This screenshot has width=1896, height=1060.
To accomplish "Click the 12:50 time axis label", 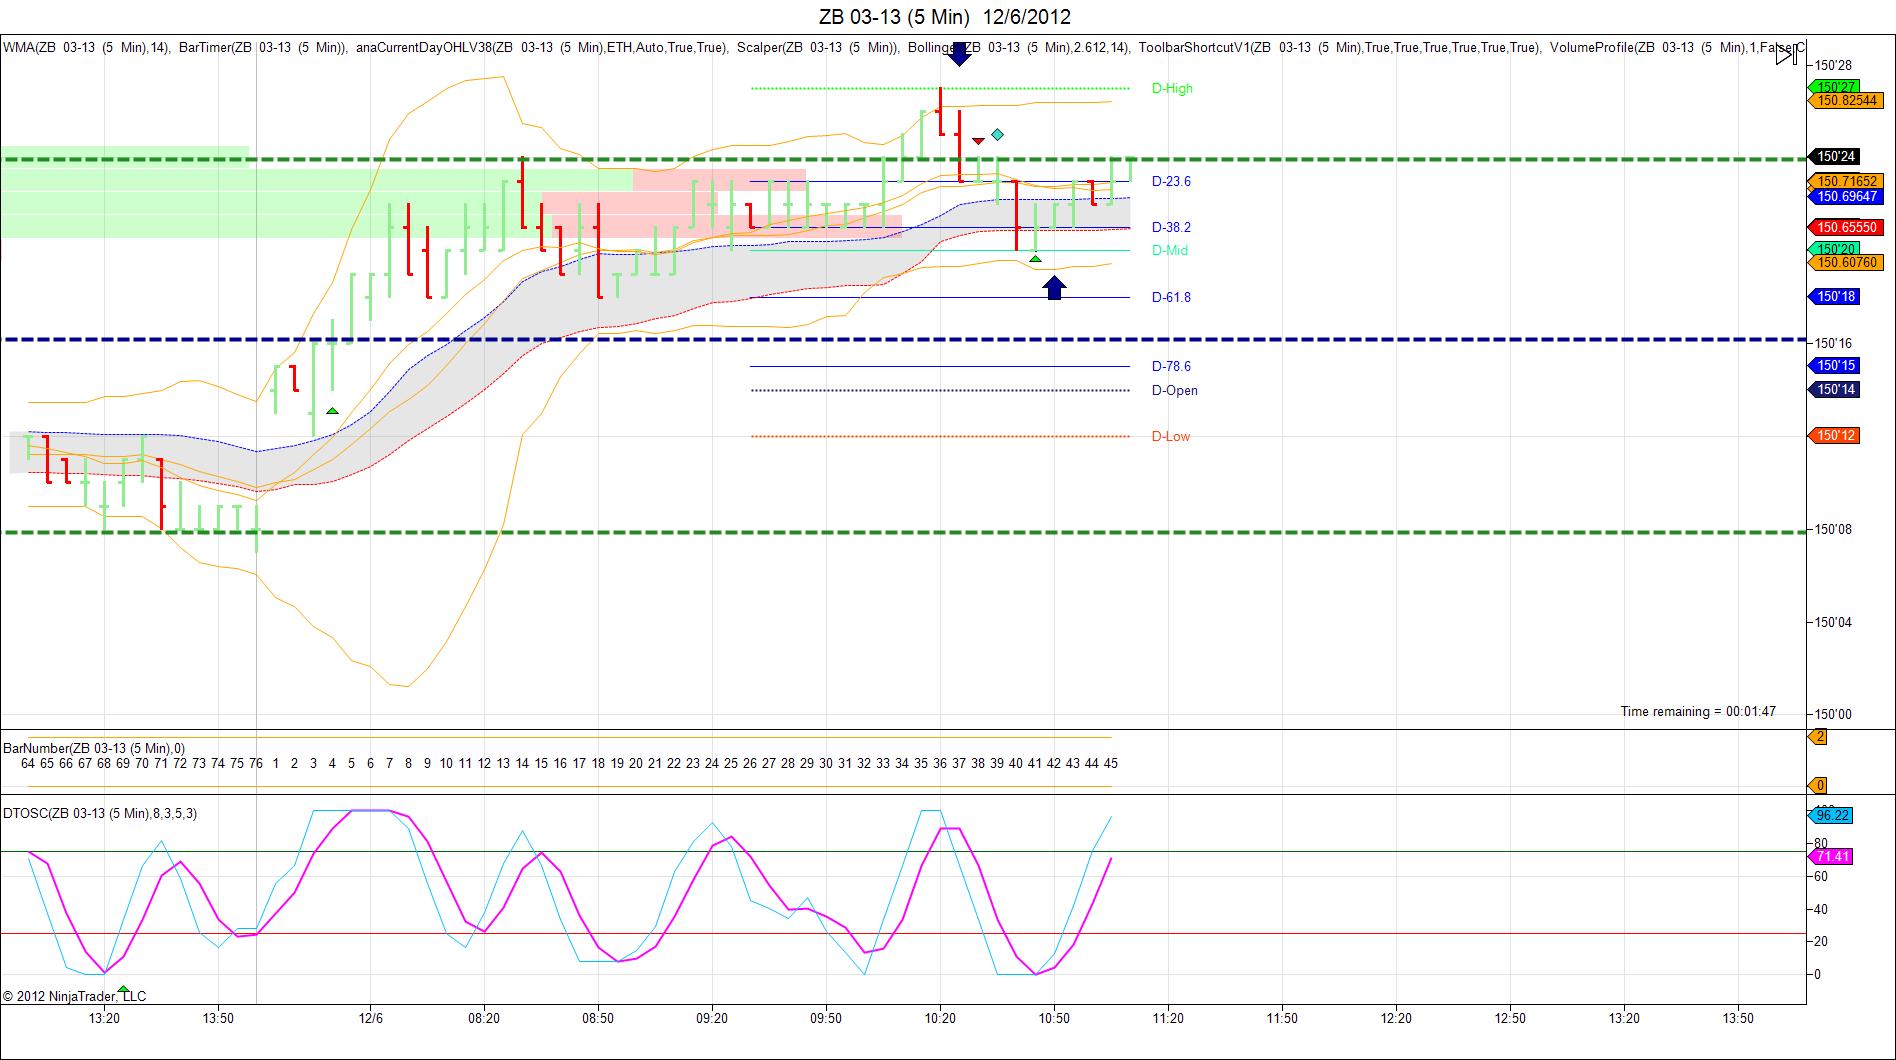I will click(1510, 1018).
